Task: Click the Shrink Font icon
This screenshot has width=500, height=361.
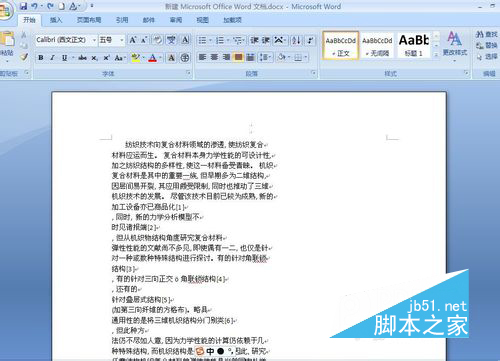Action: click(144, 40)
